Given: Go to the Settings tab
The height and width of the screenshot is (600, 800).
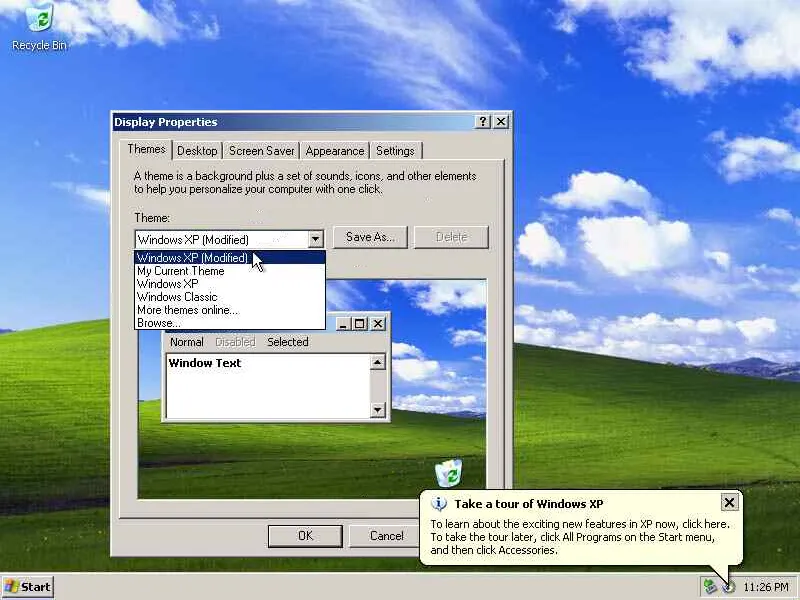Looking at the screenshot, I should click(x=395, y=151).
